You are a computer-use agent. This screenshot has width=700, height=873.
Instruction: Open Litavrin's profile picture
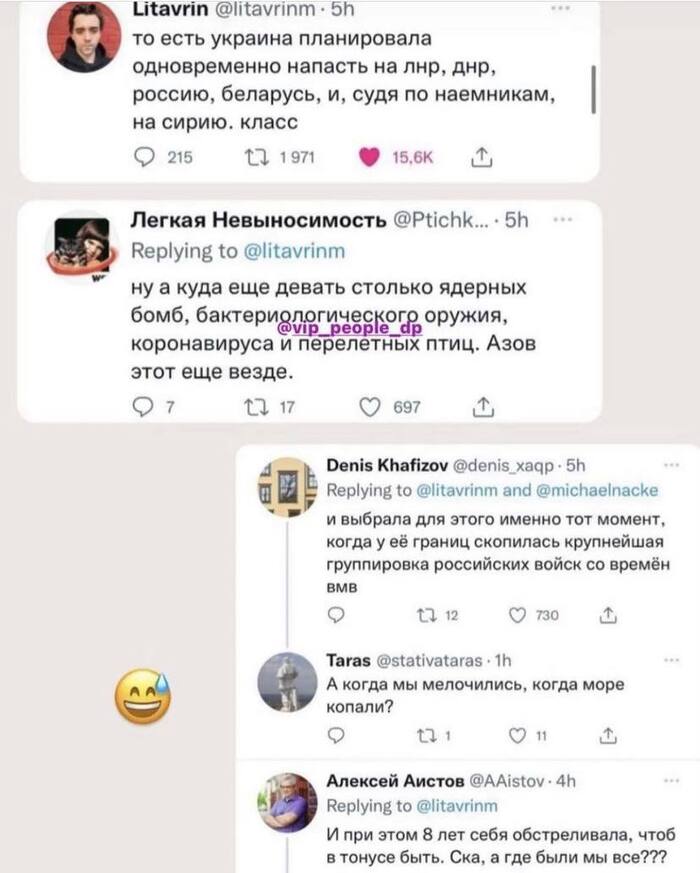tap(84, 37)
